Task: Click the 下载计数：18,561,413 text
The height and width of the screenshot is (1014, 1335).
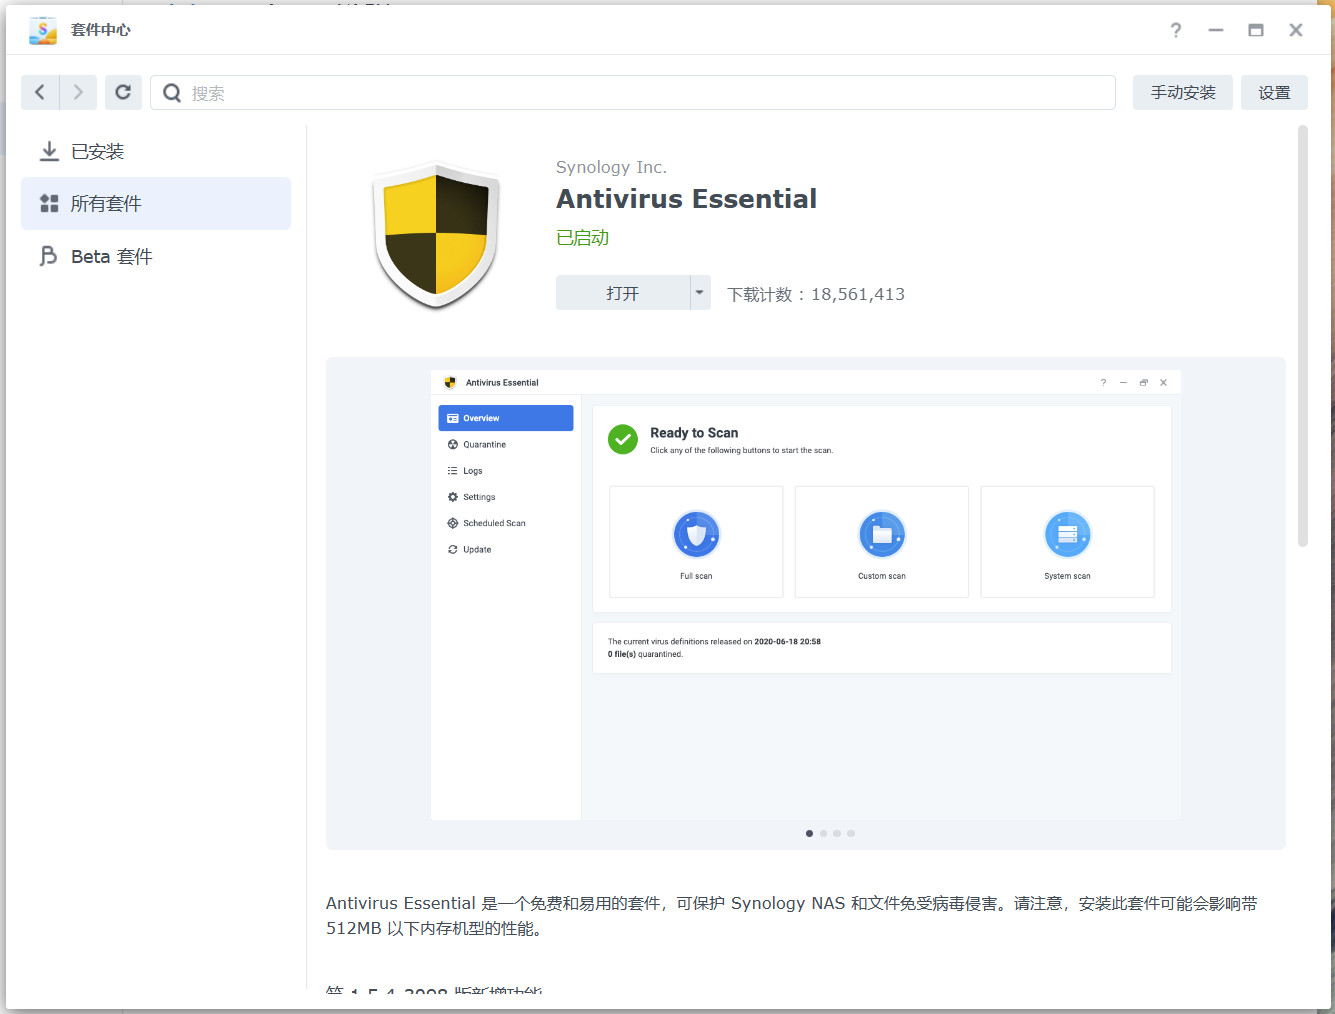Action: pos(816,294)
